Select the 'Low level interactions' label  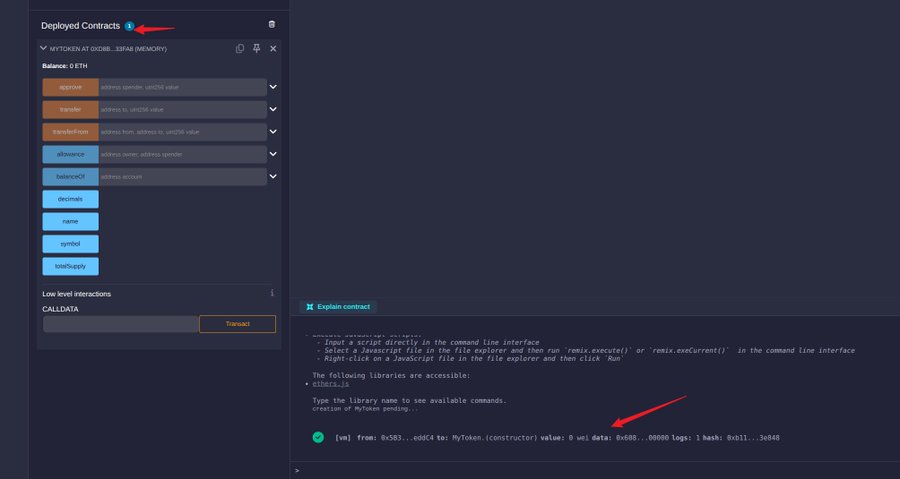[x=76, y=294]
